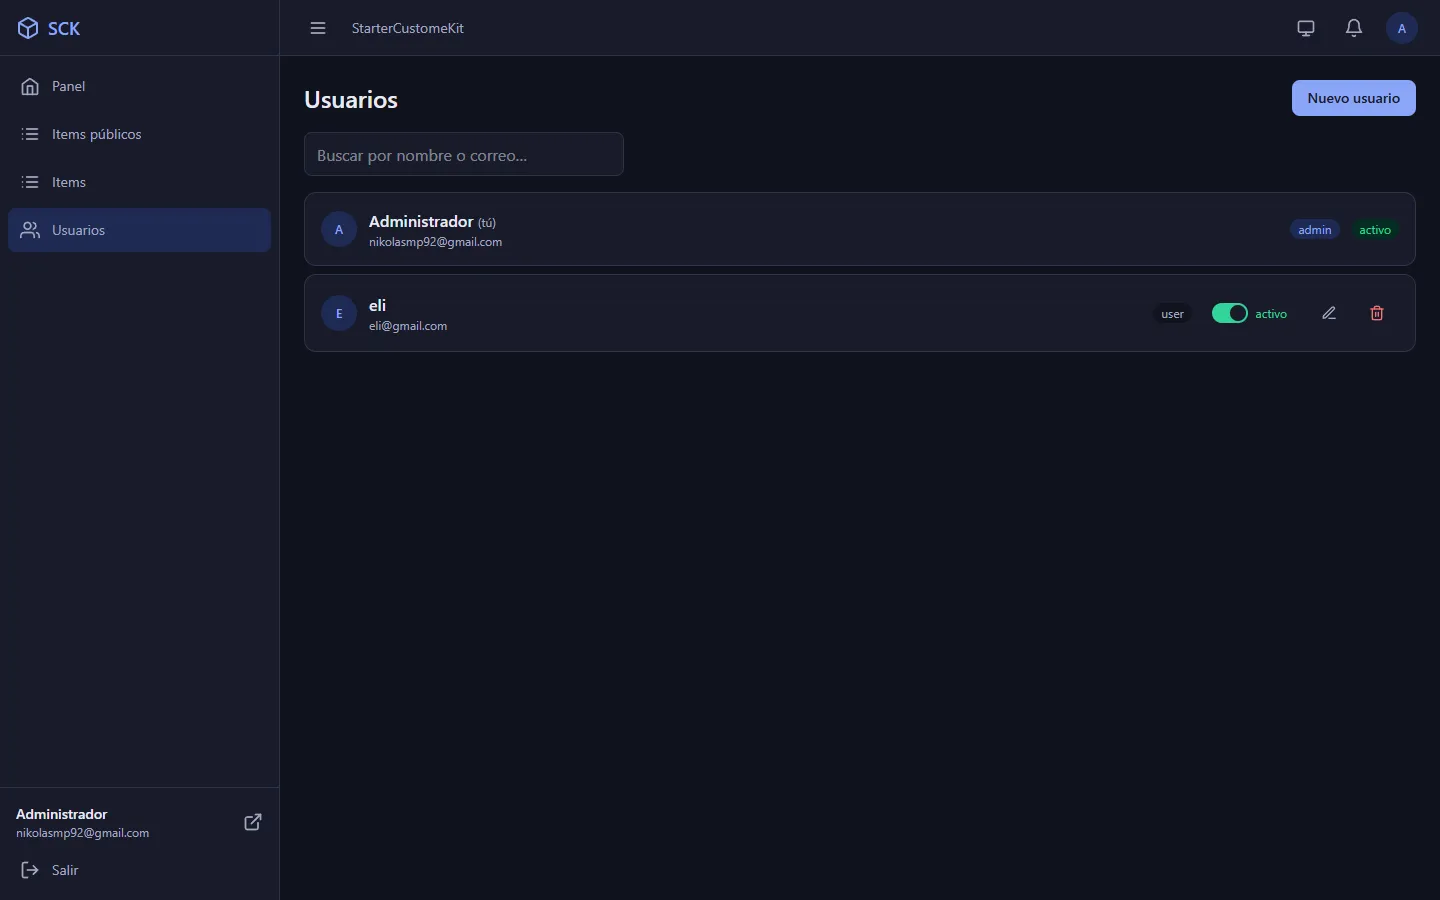1440x900 pixels.
Task: Open Items section in sidebar
Action: tap(139, 182)
